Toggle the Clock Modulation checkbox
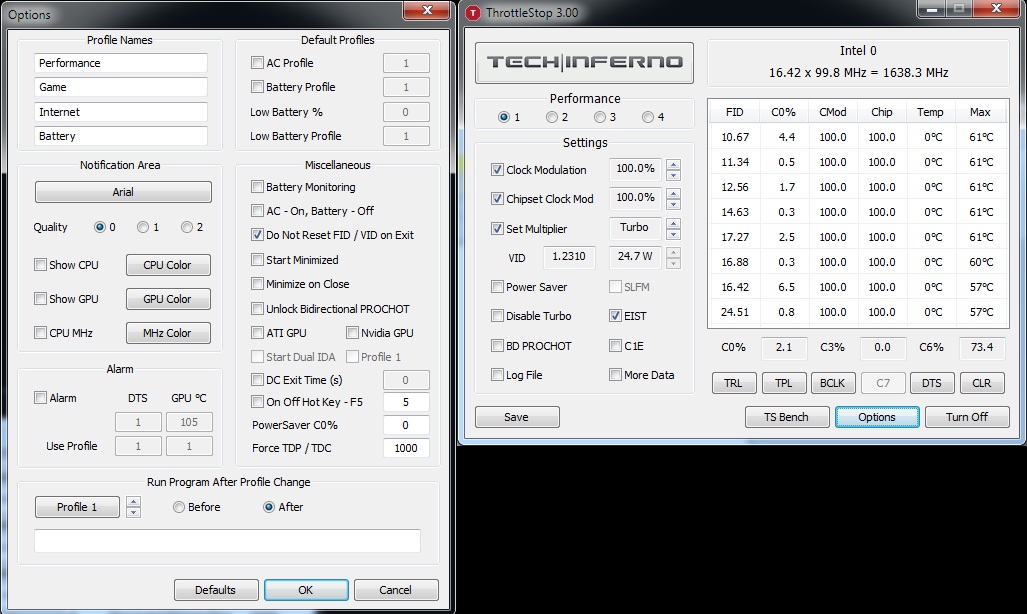1027x614 pixels. pos(497,170)
